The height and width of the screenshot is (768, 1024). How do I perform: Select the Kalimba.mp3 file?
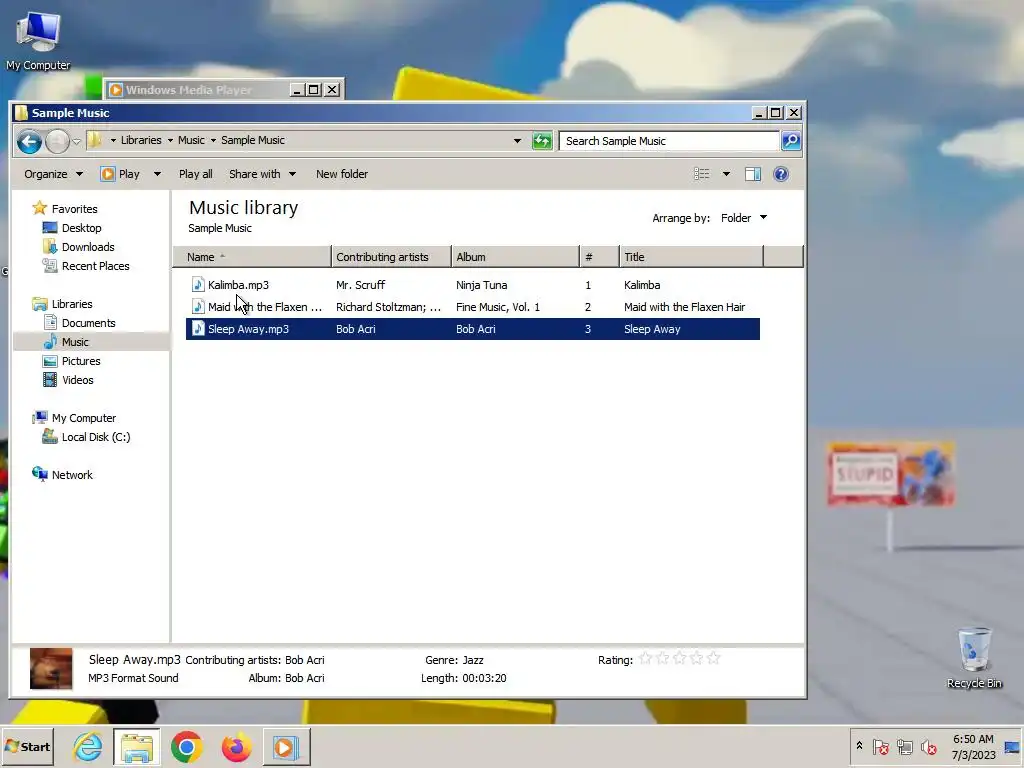pyautogui.click(x=238, y=285)
